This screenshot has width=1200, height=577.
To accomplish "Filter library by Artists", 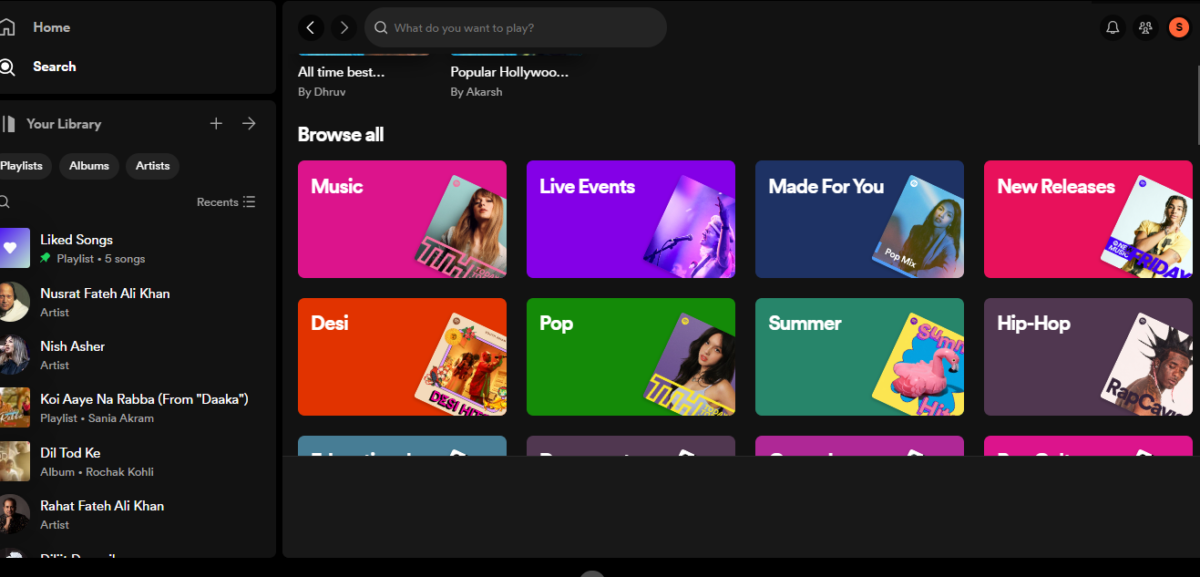I will pyautogui.click(x=152, y=166).
